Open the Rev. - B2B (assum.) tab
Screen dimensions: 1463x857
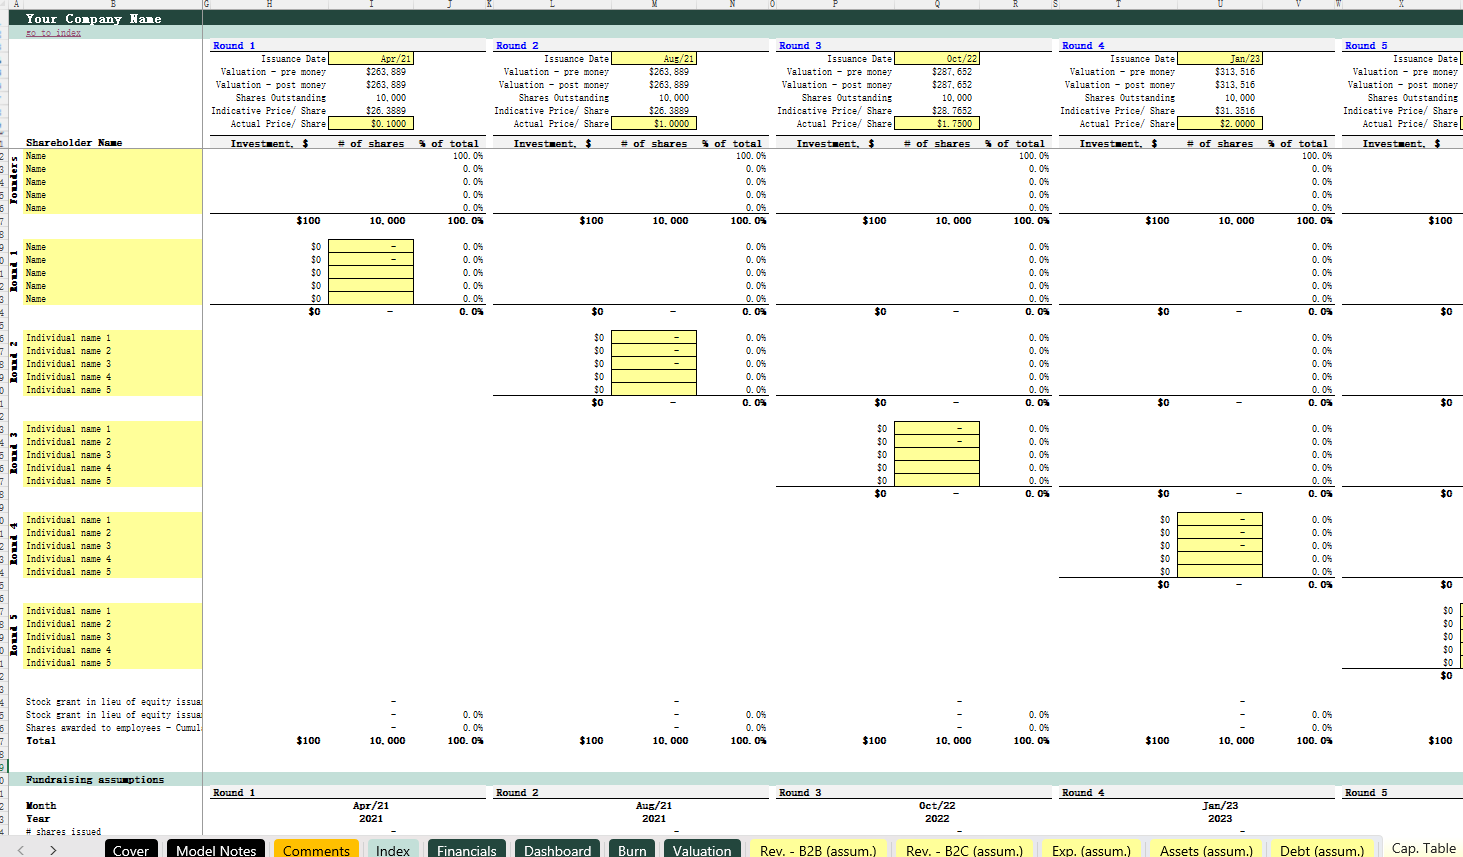[x=817, y=850]
